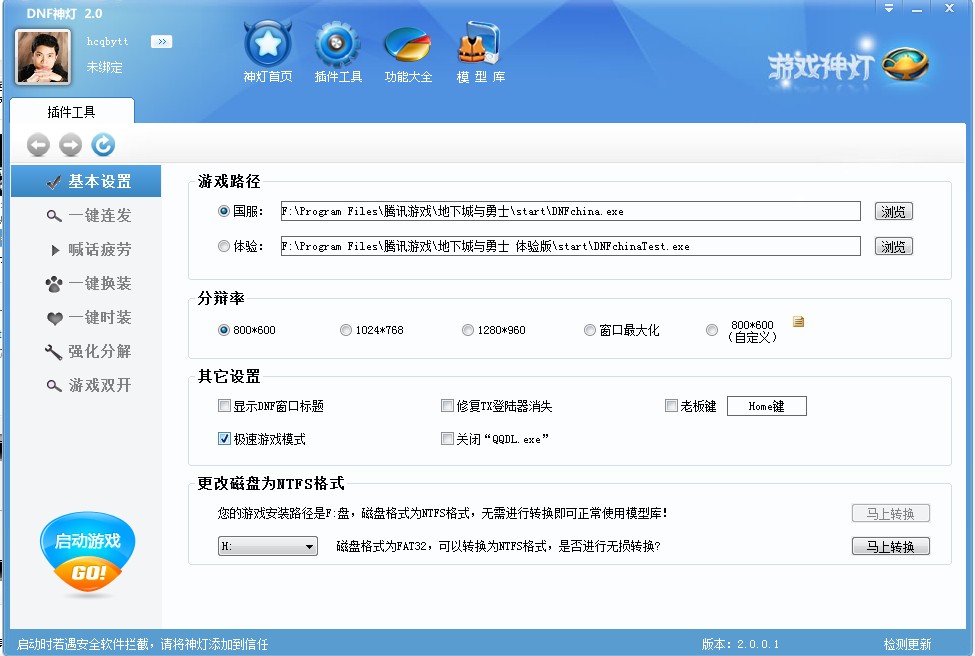Click 马上转换 button for H: drive

tap(890, 547)
